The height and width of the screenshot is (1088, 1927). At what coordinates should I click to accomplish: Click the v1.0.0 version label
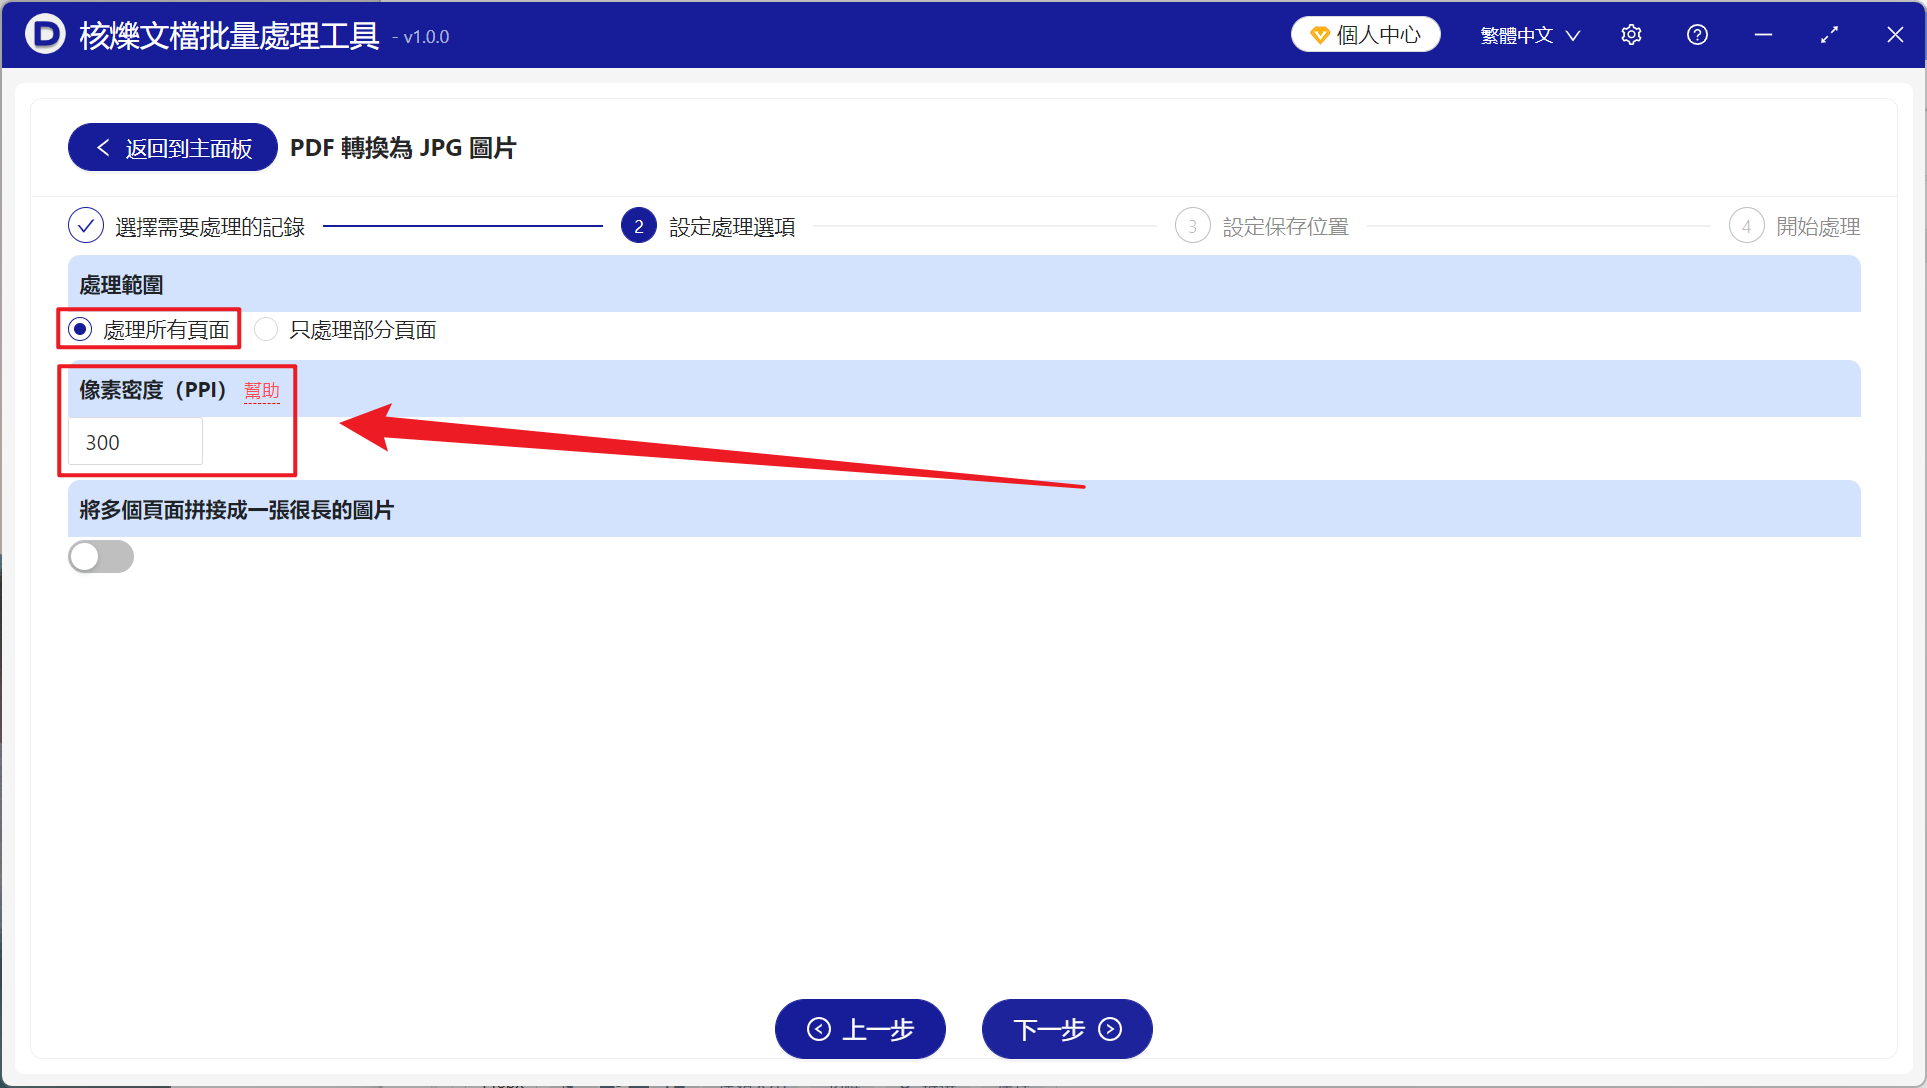421,37
